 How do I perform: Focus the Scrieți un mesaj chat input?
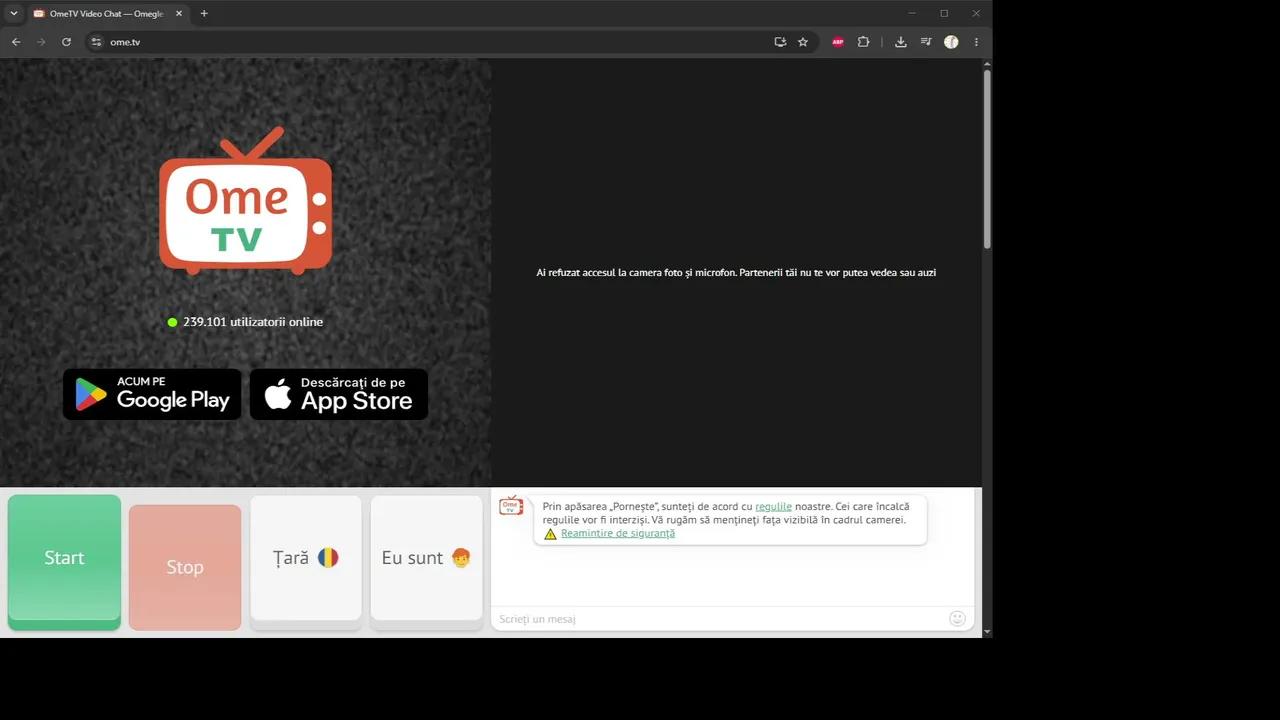click(720, 619)
